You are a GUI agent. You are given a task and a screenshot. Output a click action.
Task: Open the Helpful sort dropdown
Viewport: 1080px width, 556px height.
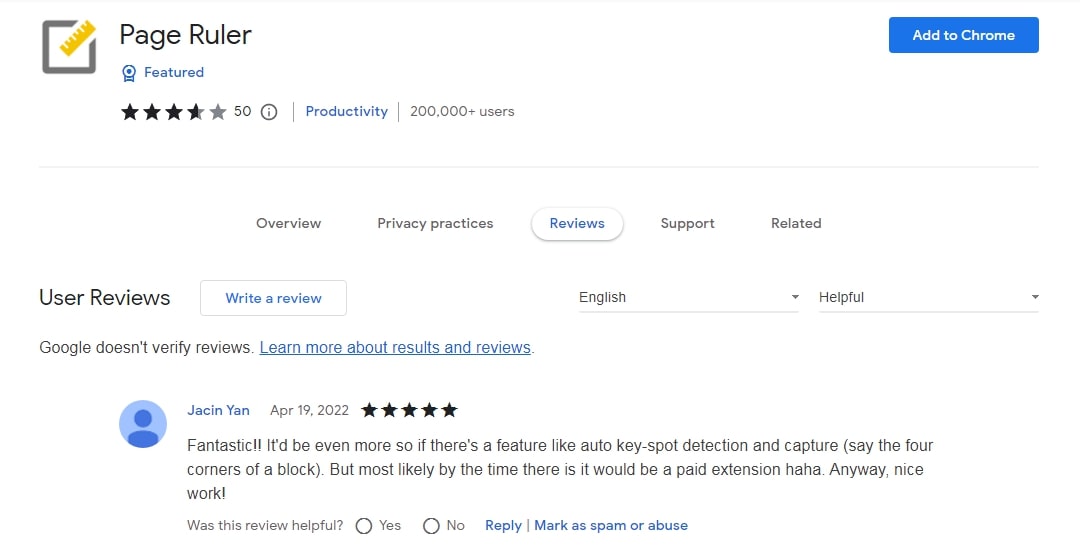click(x=928, y=297)
